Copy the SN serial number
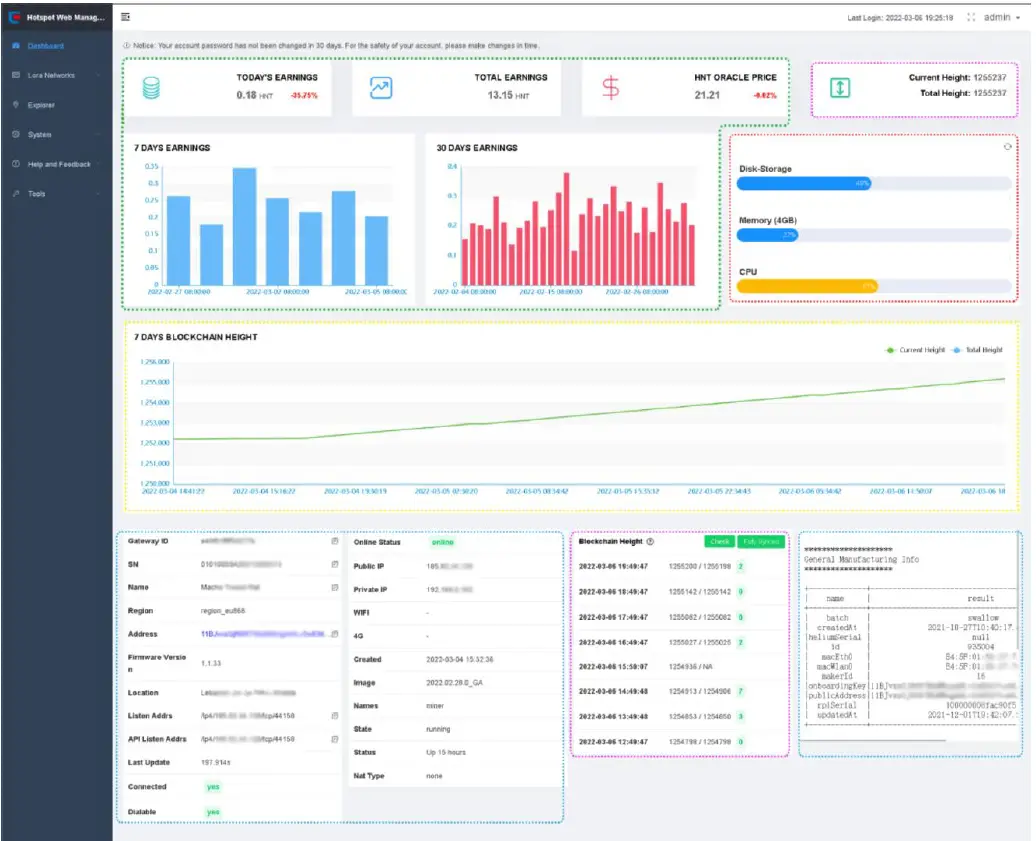 (x=335, y=565)
